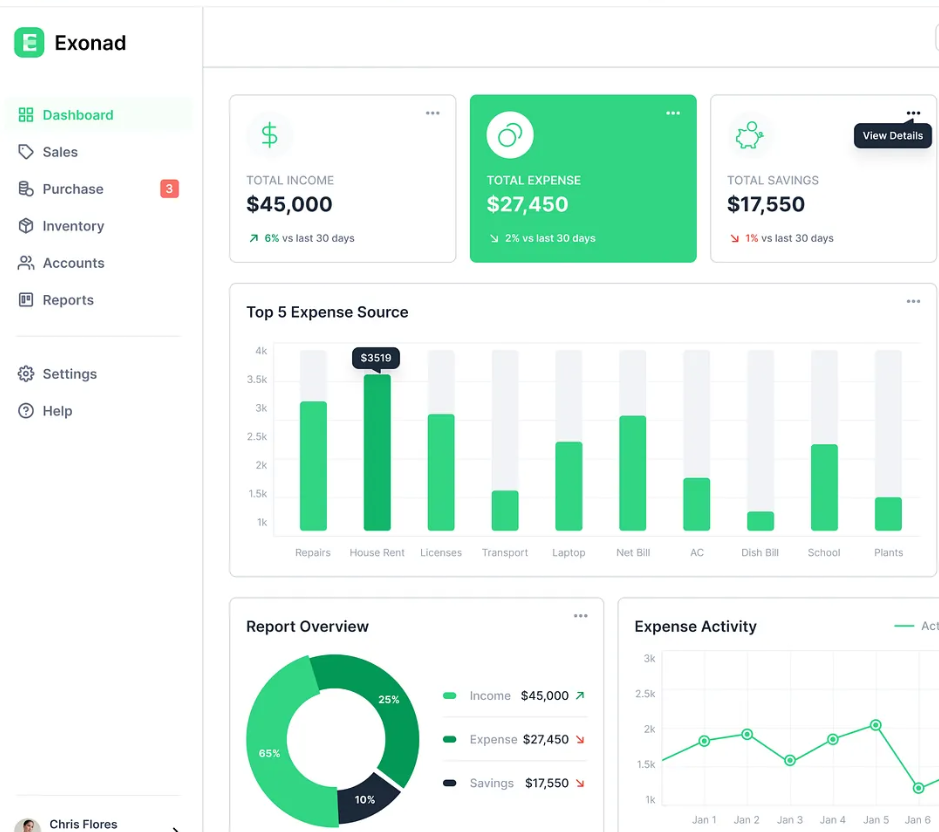Click the dollar icon on Total Income card
The image size is (939, 832).
coord(269,134)
